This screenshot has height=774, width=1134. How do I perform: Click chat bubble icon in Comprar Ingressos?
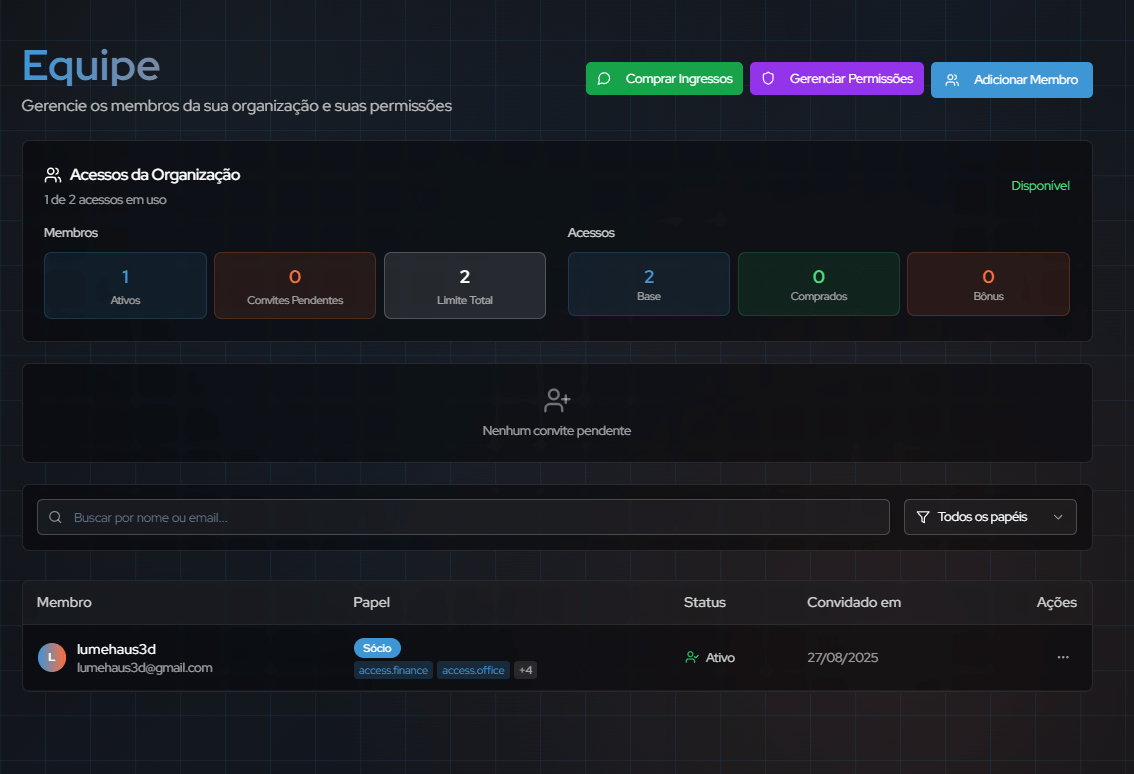[x=604, y=79]
